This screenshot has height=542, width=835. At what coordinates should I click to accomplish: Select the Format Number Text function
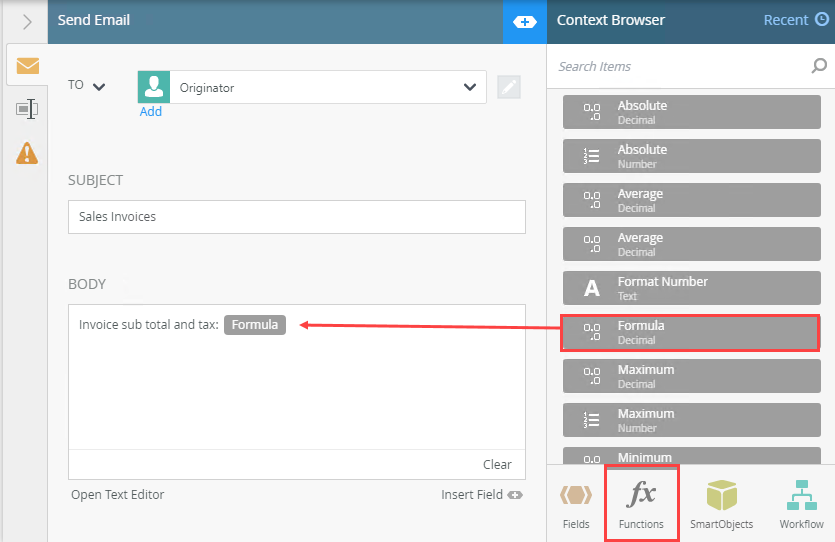pyautogui.click(x=691, y=288)
